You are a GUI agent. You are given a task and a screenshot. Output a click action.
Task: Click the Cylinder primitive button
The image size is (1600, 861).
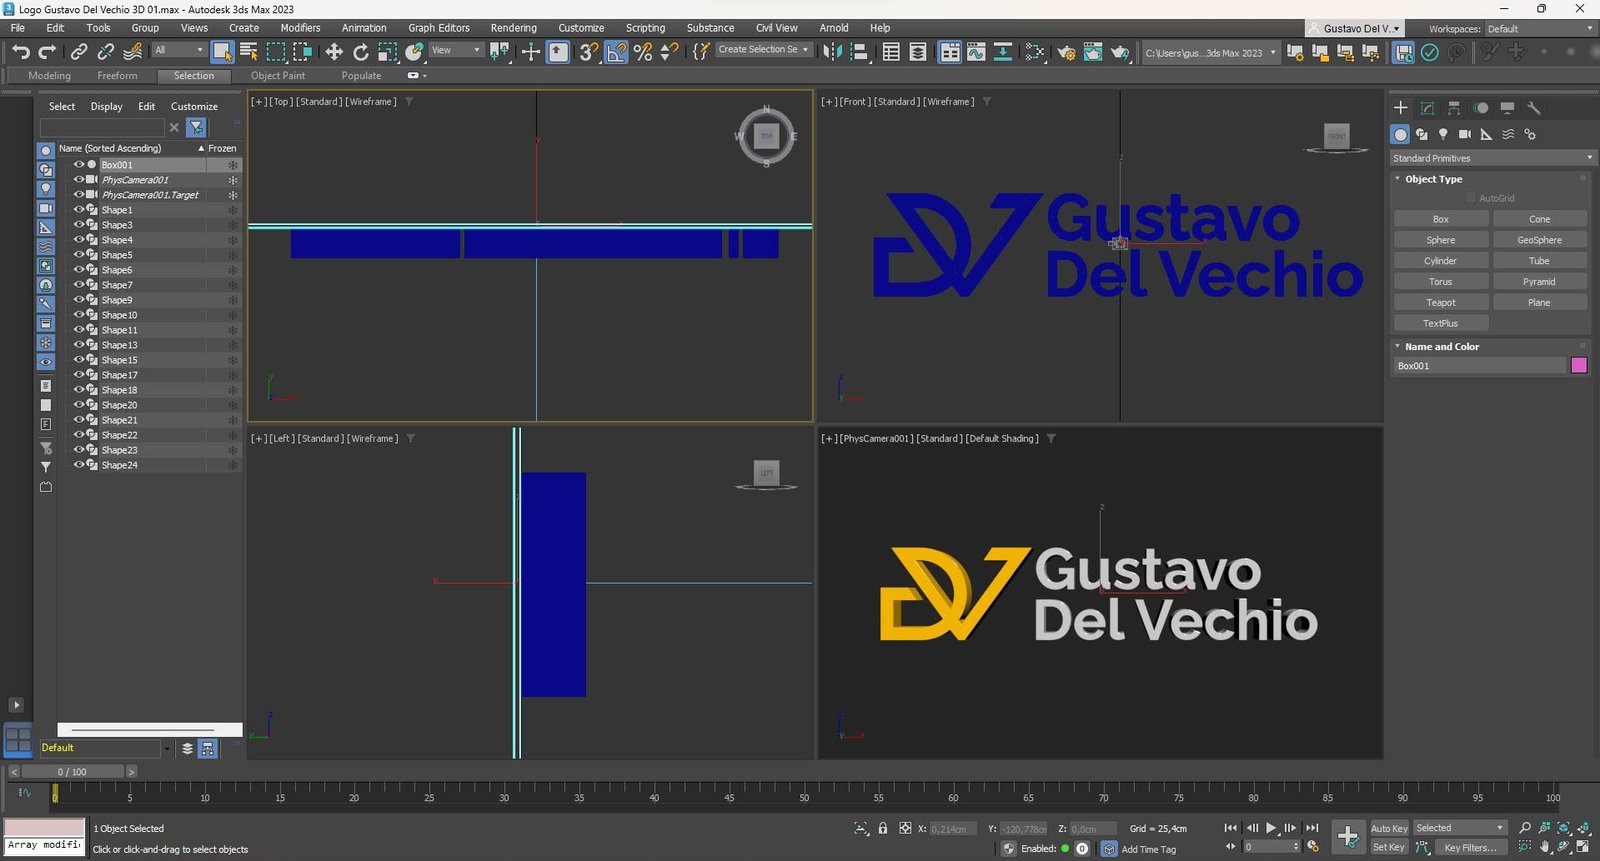pyautogui.click(x=1440, y=261)
